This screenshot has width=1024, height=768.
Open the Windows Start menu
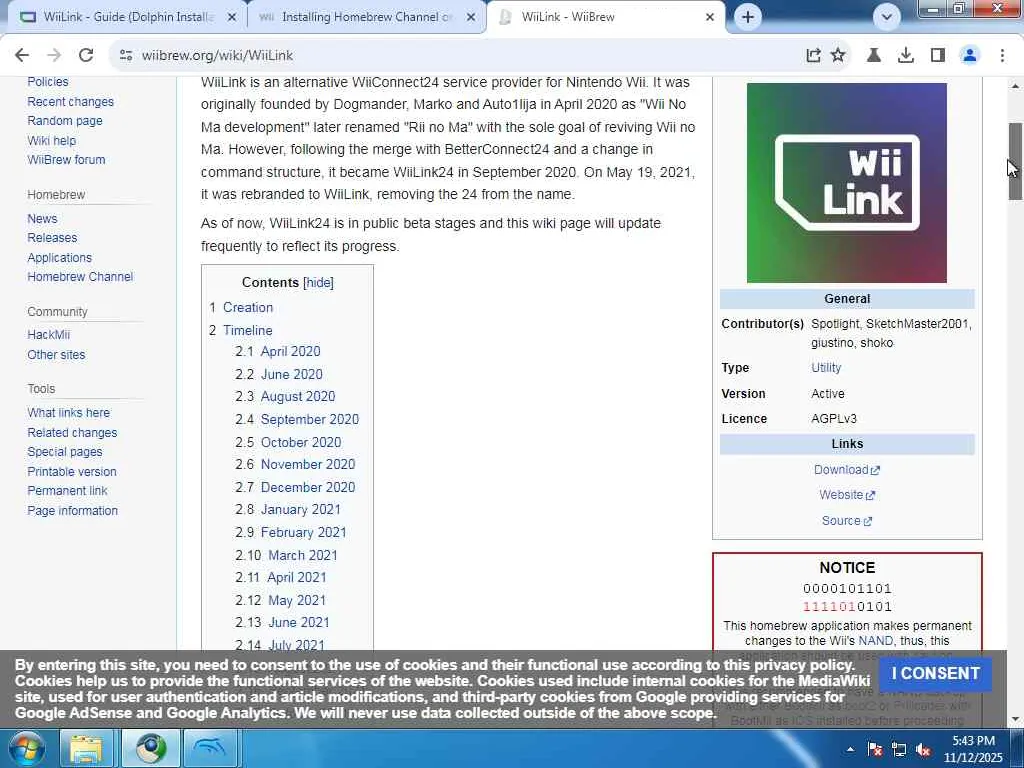pos(26,748)
